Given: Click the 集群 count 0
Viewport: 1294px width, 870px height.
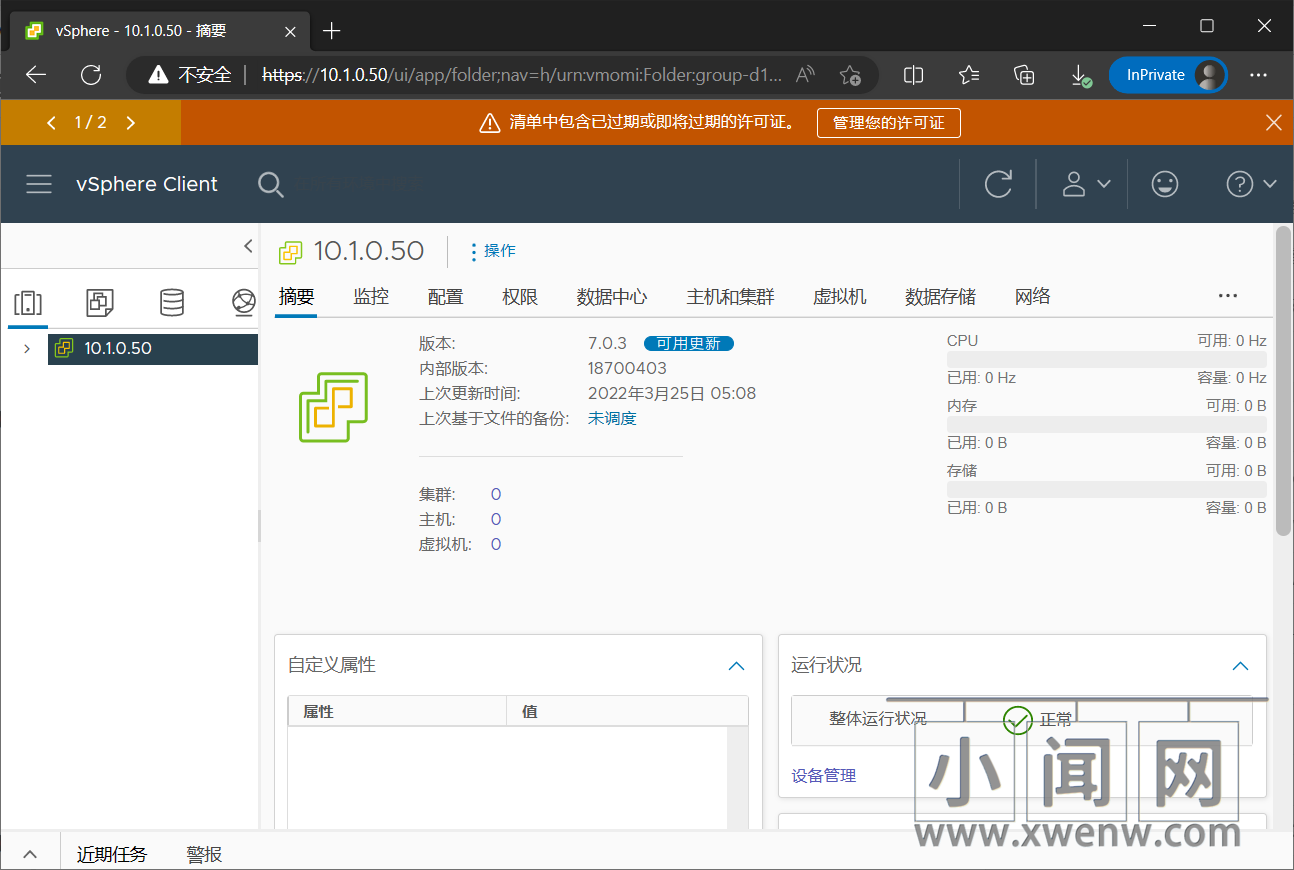Looking at the screenshot, I should (496, 495).
